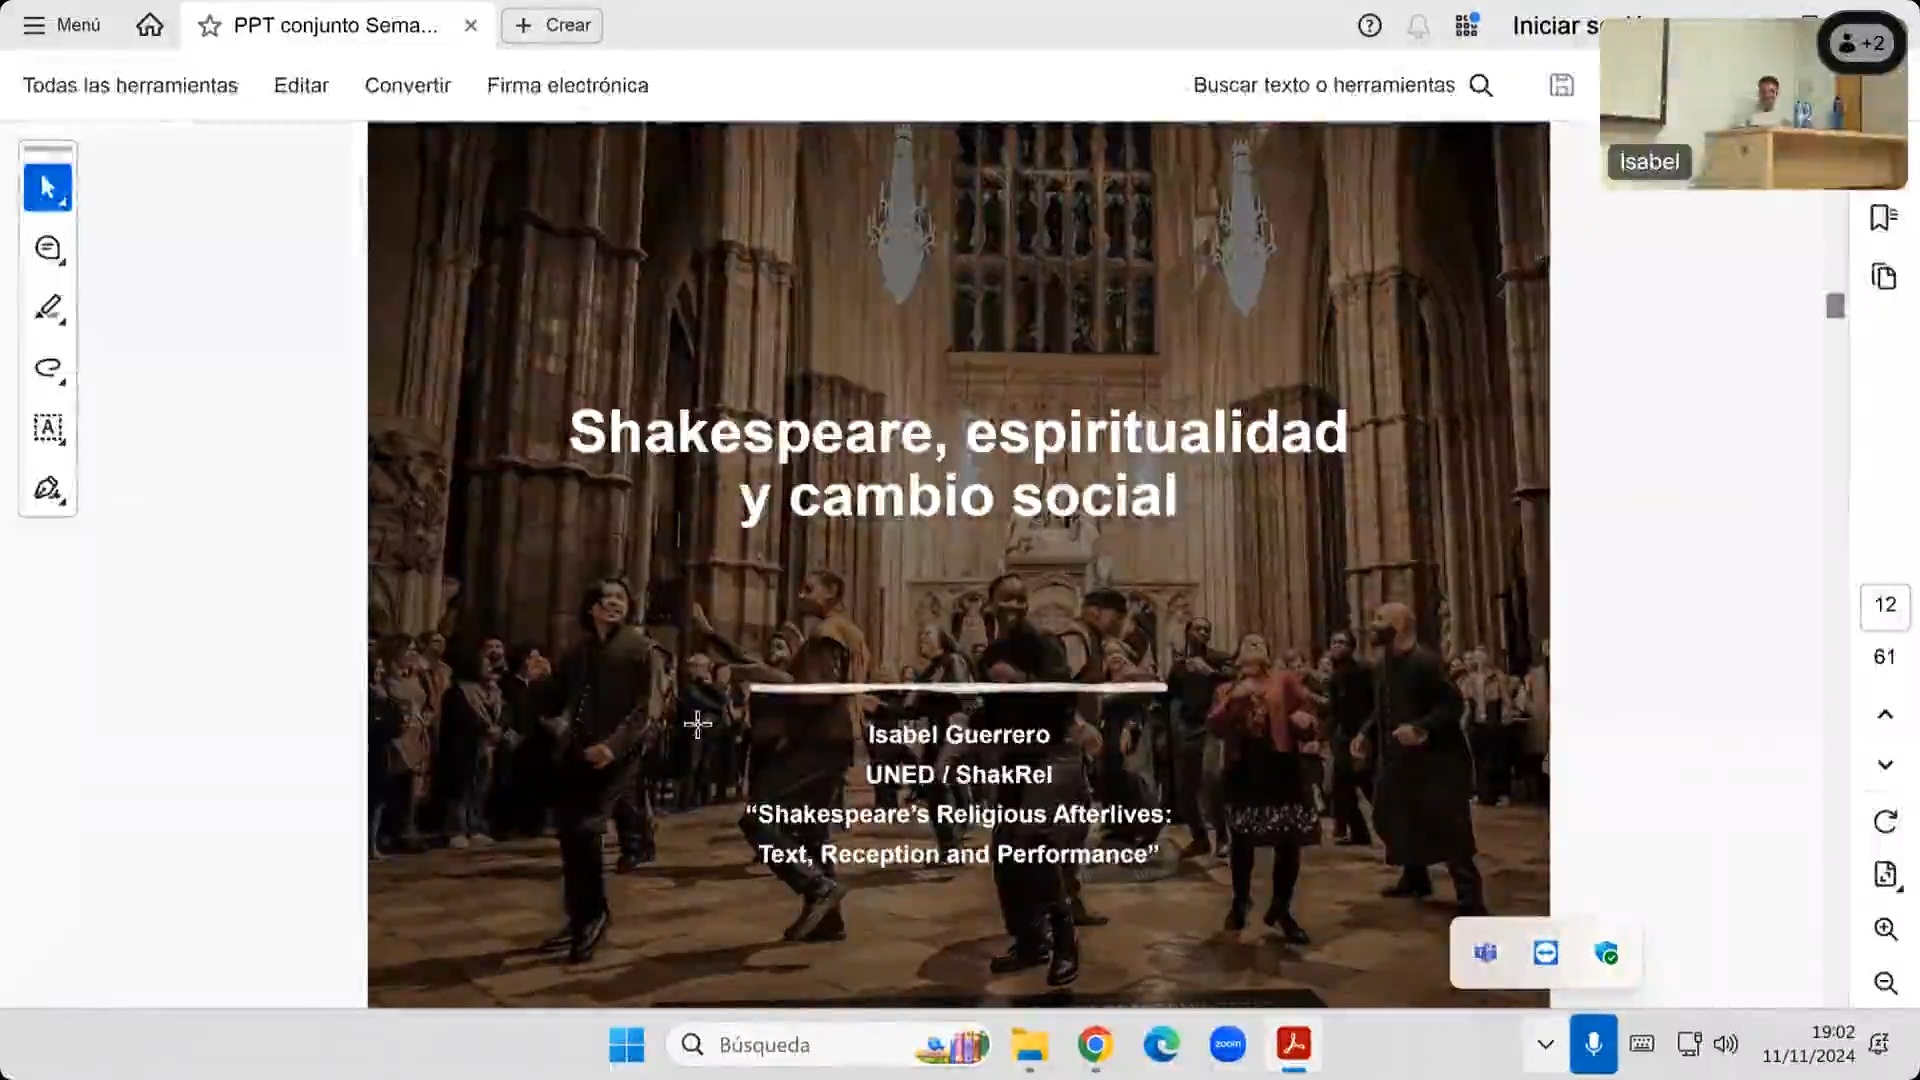The width and height of the screenshot is (1920, 1080).
Task: Click Buscar texto o herramientas search
Action: [1343, 85]
